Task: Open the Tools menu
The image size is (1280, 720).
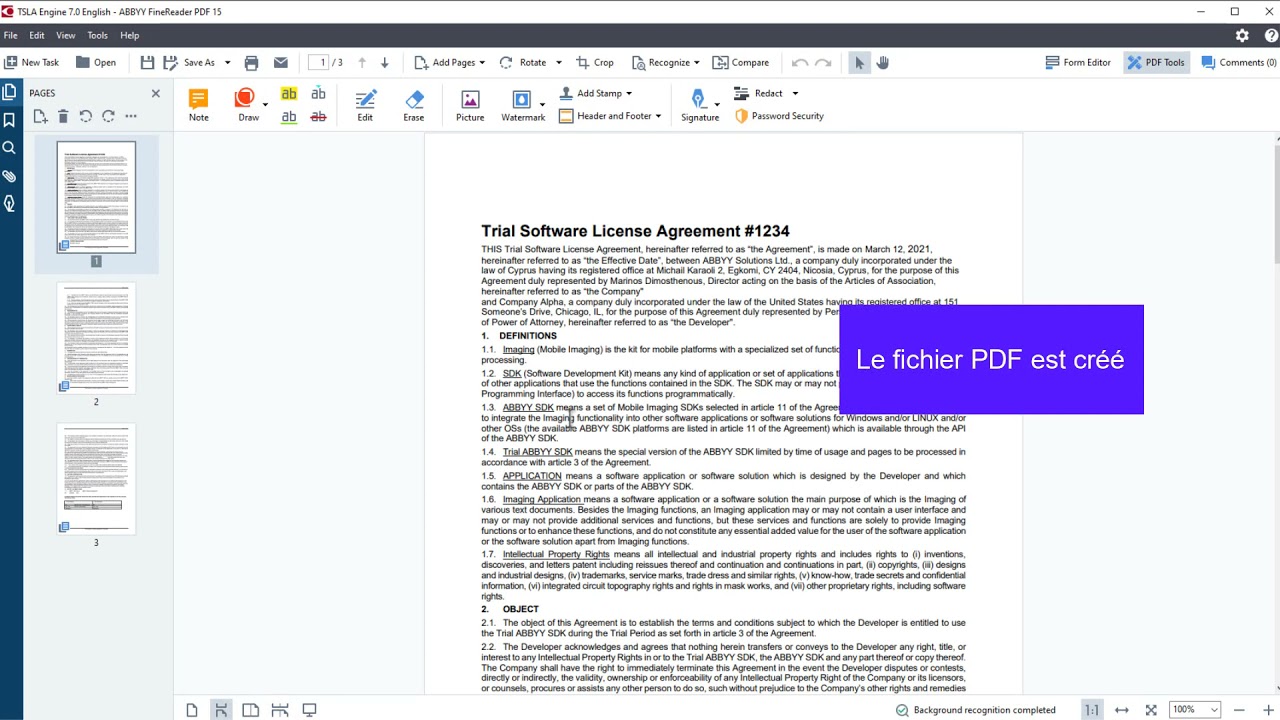Action: 97,35
